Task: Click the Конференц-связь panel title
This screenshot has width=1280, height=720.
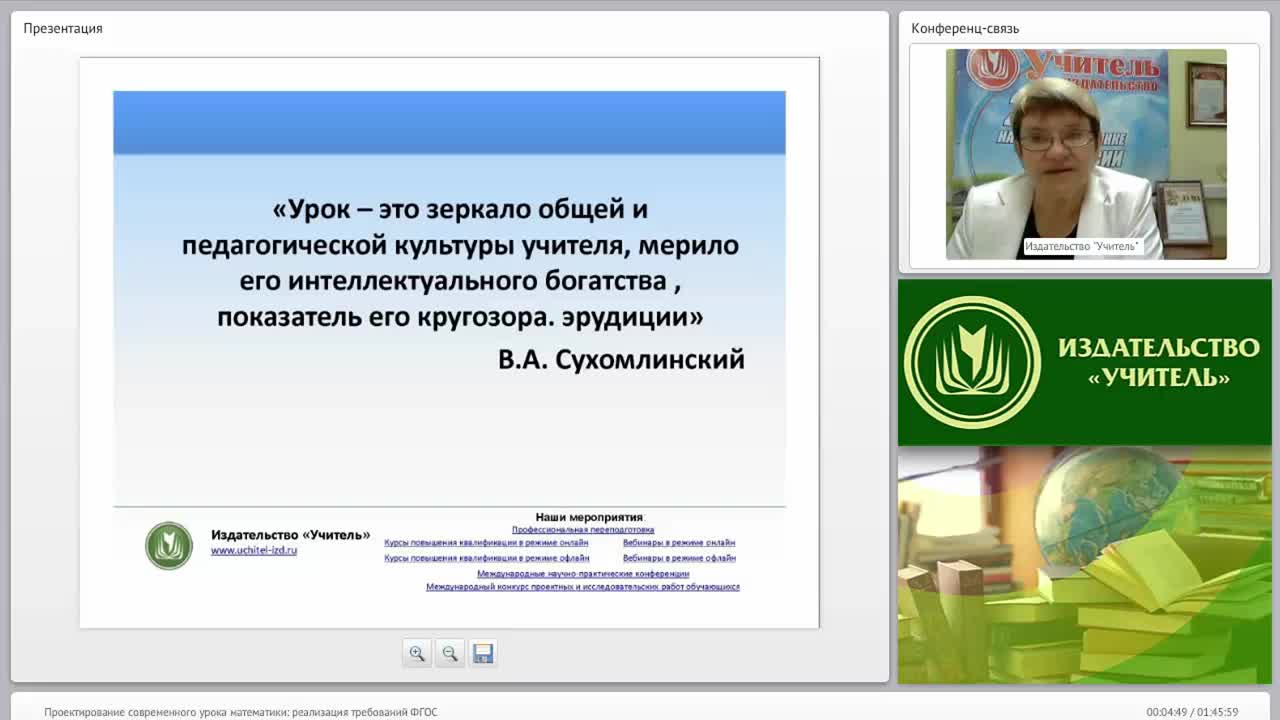Action: [x=965, y=28]
